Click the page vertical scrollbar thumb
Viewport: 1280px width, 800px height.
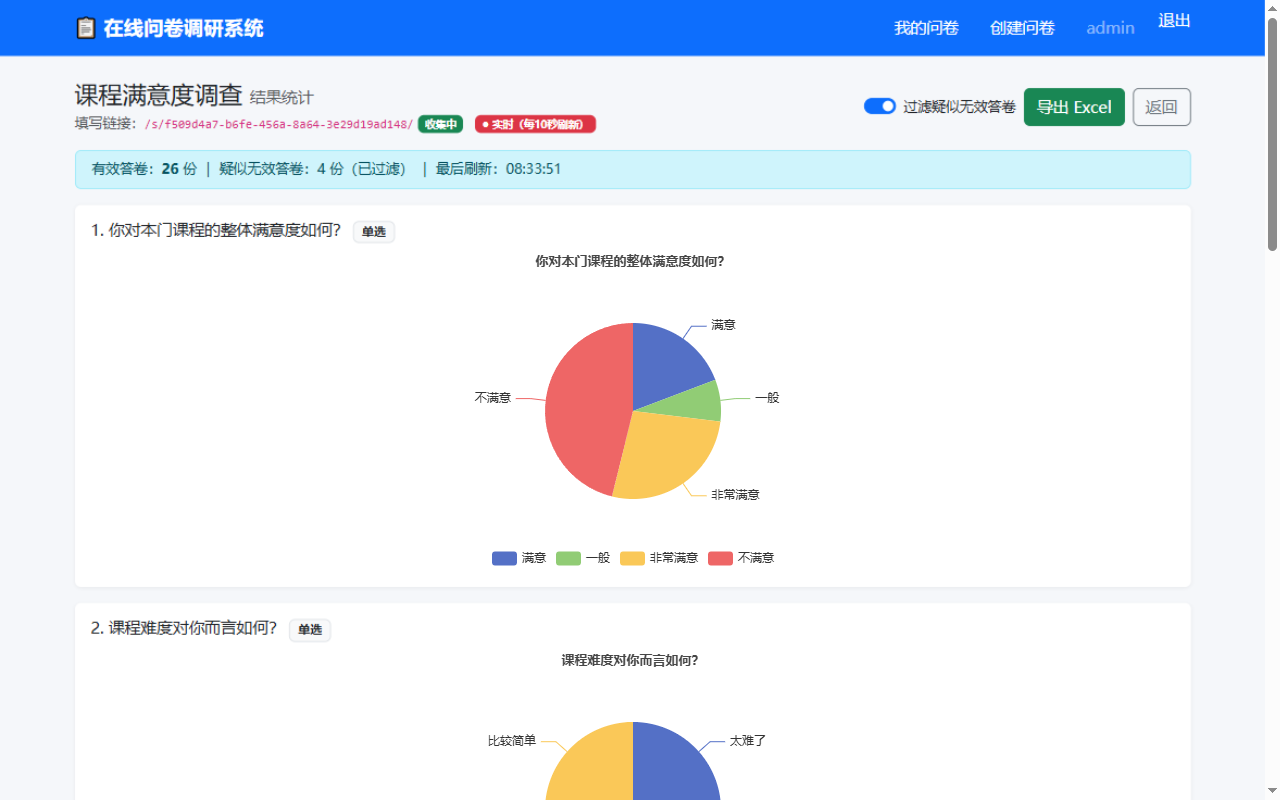click(1272, 133)
